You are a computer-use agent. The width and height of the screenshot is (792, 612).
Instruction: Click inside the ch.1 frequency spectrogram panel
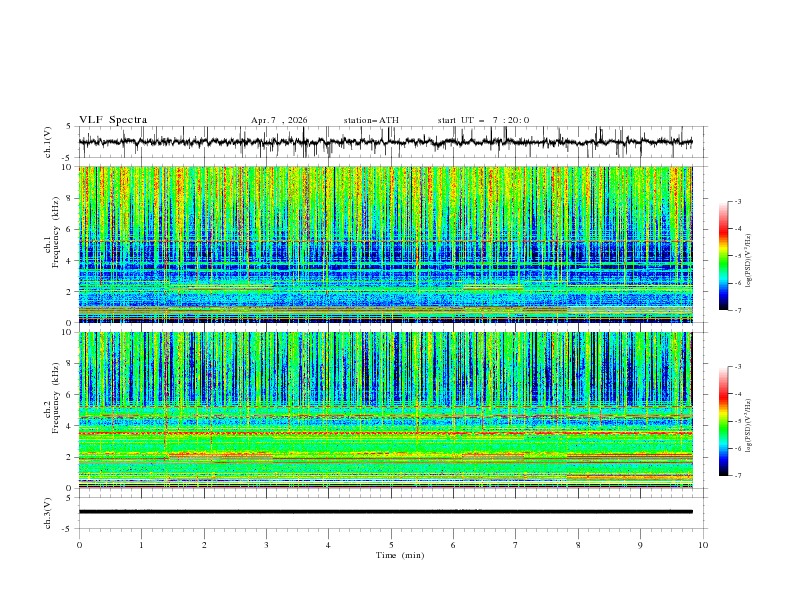pos(385,244)
